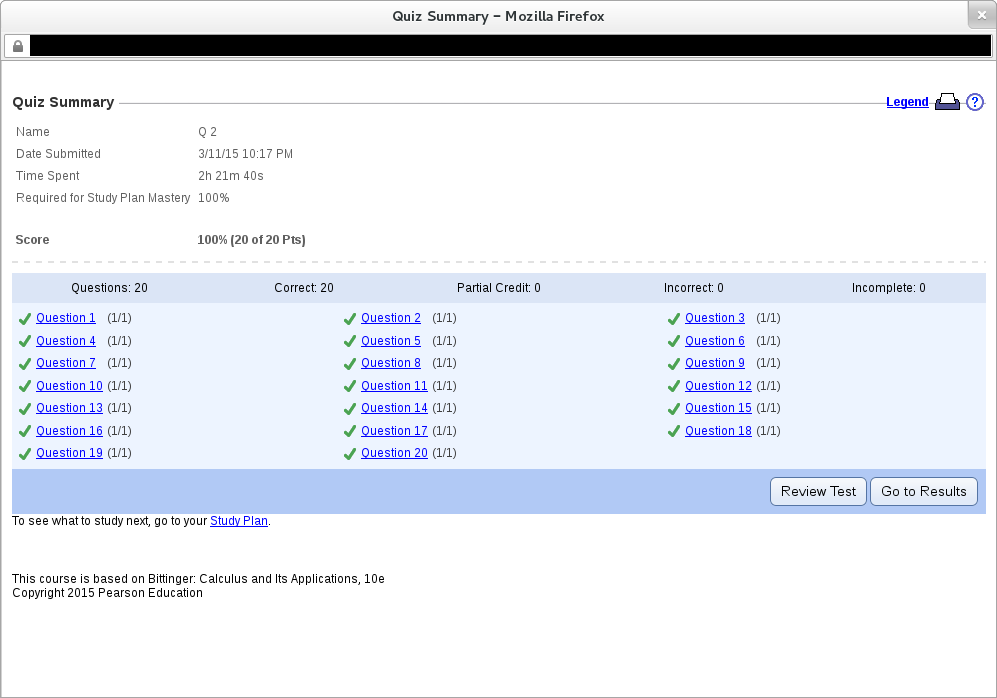Open Question 2 link
The height and width of the screenshot is (698, 997).
point(391,318)
